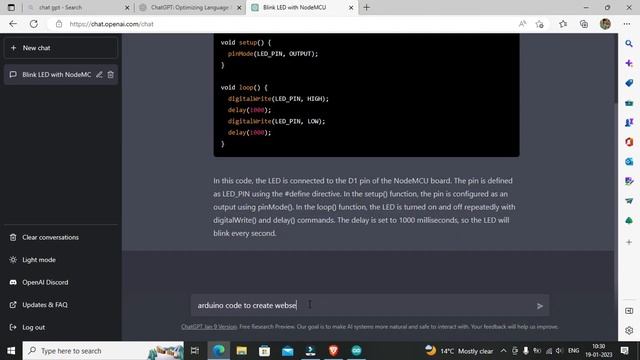This screenshot has height=360, width=640.
Task: Activate Read aloud icon
Action: [522, 24]
